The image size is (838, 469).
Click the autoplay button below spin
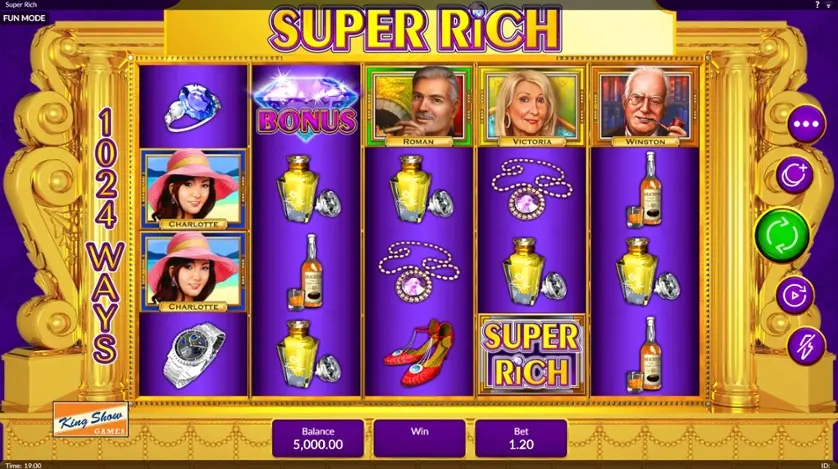click(794, 295)
